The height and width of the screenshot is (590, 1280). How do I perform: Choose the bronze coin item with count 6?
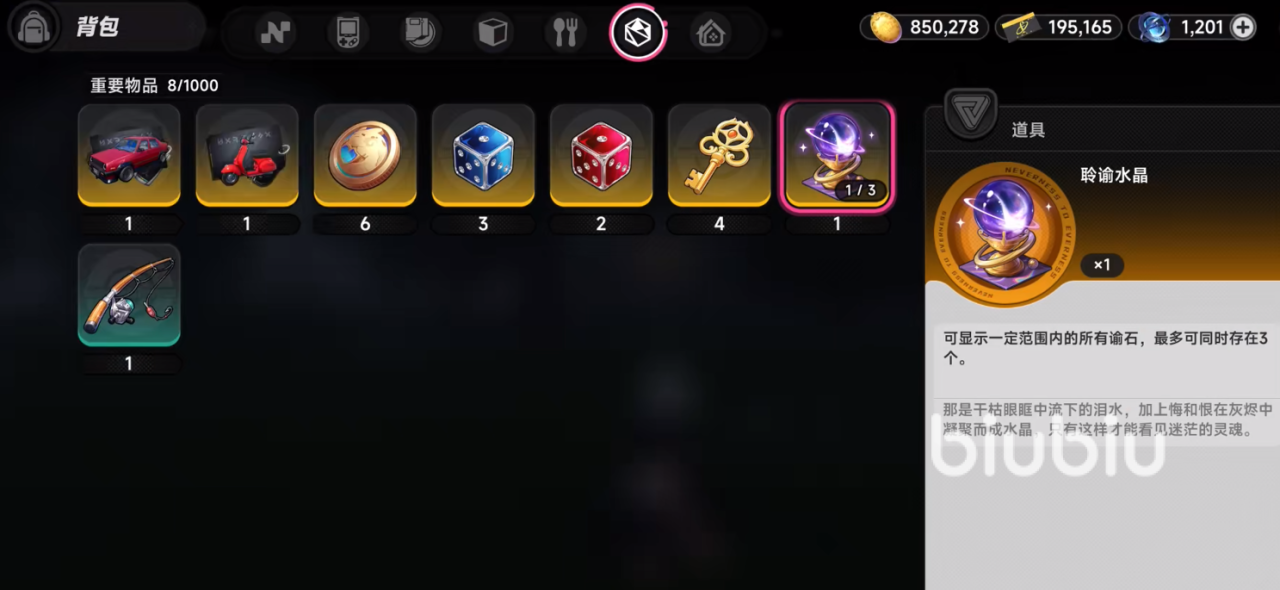[x=365, y=156]
